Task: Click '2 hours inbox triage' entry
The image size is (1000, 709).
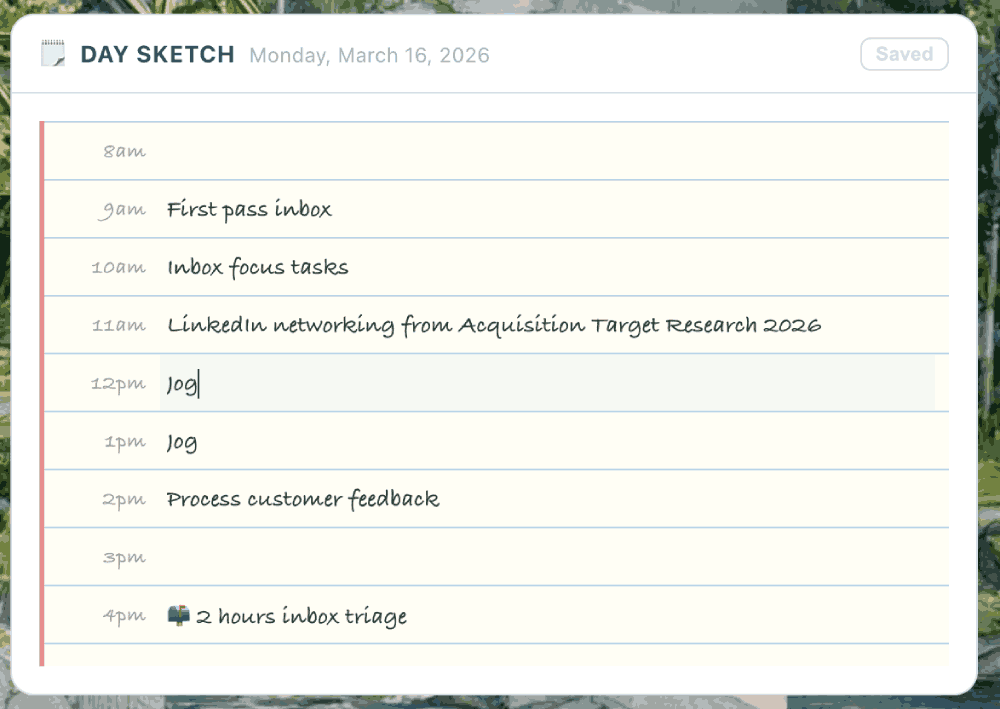Action: pos(301,616)
